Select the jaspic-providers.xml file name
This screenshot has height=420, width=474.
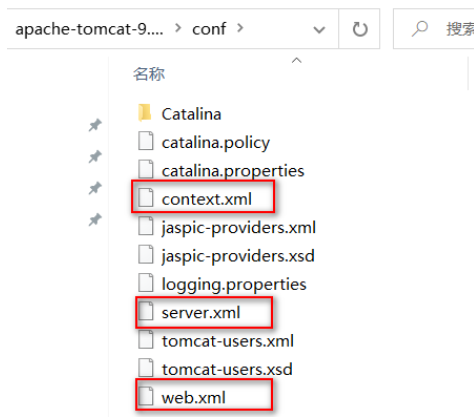239,228
